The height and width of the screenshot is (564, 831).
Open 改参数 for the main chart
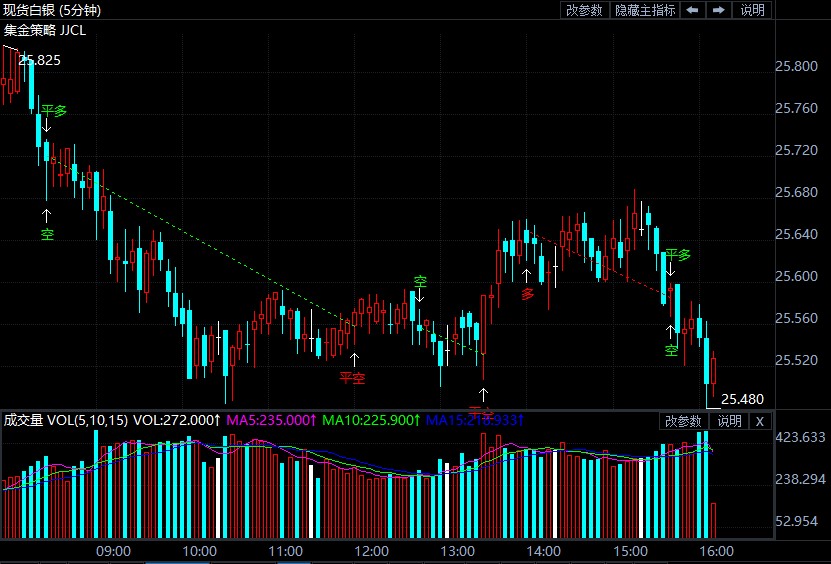click(x=584, y=10)
